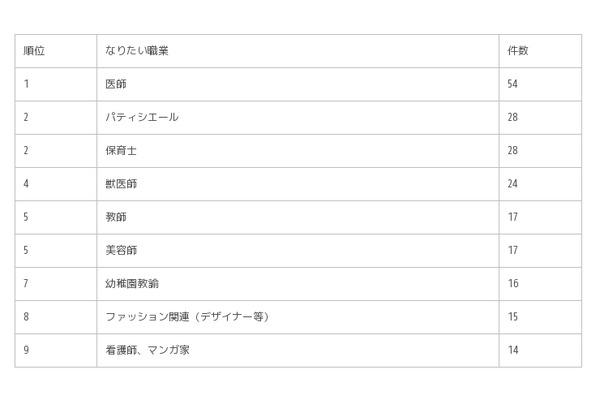Click the count value 16
600x400 pixels.
(513, 284)
